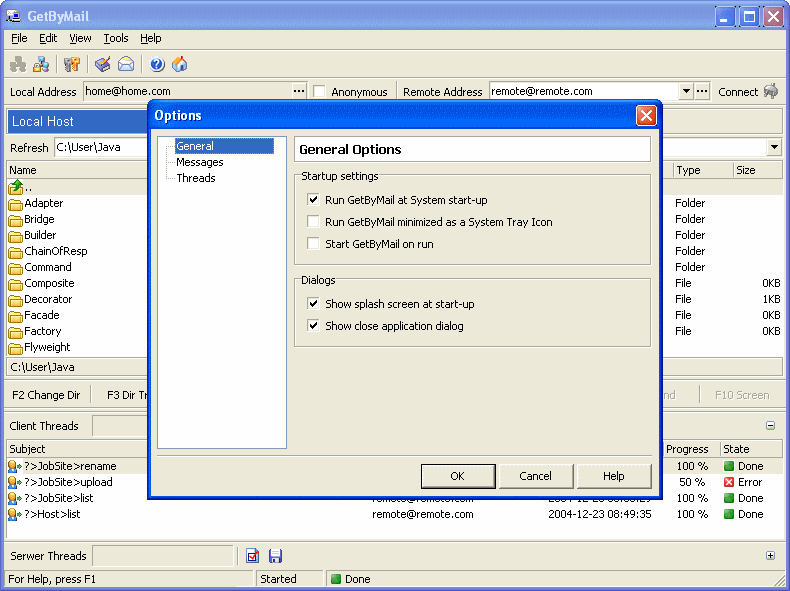Click the red Error state icon
The height and width of the screenshot is (591, 790).
pyautogui.click(x=729, y=482)
